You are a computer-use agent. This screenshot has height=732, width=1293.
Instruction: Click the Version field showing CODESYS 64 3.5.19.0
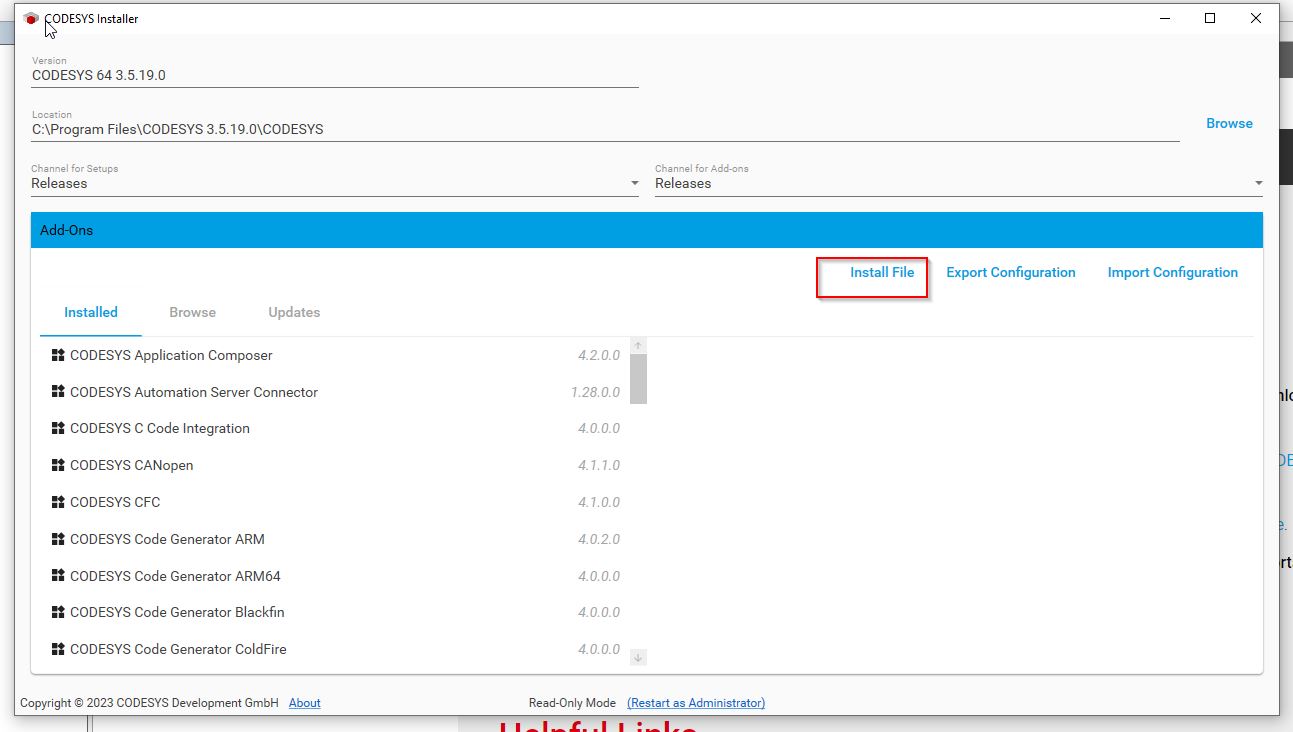tap(335, 75)
